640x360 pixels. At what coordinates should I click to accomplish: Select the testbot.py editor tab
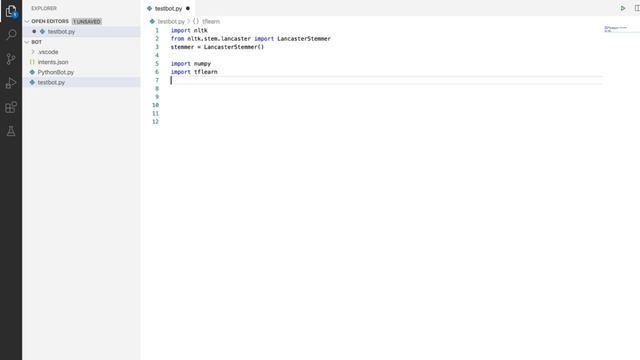(x=168, y=8)
